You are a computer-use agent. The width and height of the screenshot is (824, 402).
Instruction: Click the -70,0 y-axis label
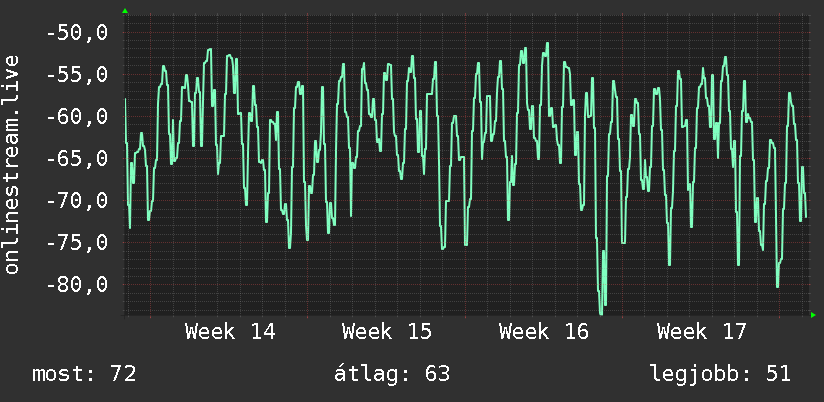[77, 201]
